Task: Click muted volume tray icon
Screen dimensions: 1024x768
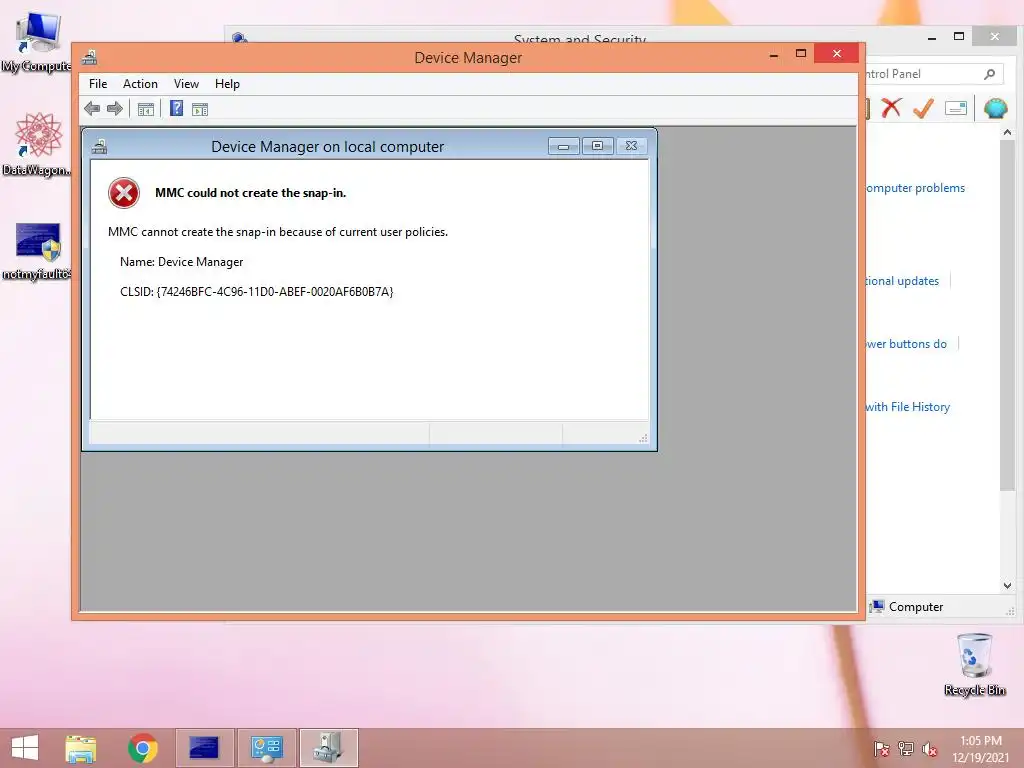Action: tap(930, 749)
